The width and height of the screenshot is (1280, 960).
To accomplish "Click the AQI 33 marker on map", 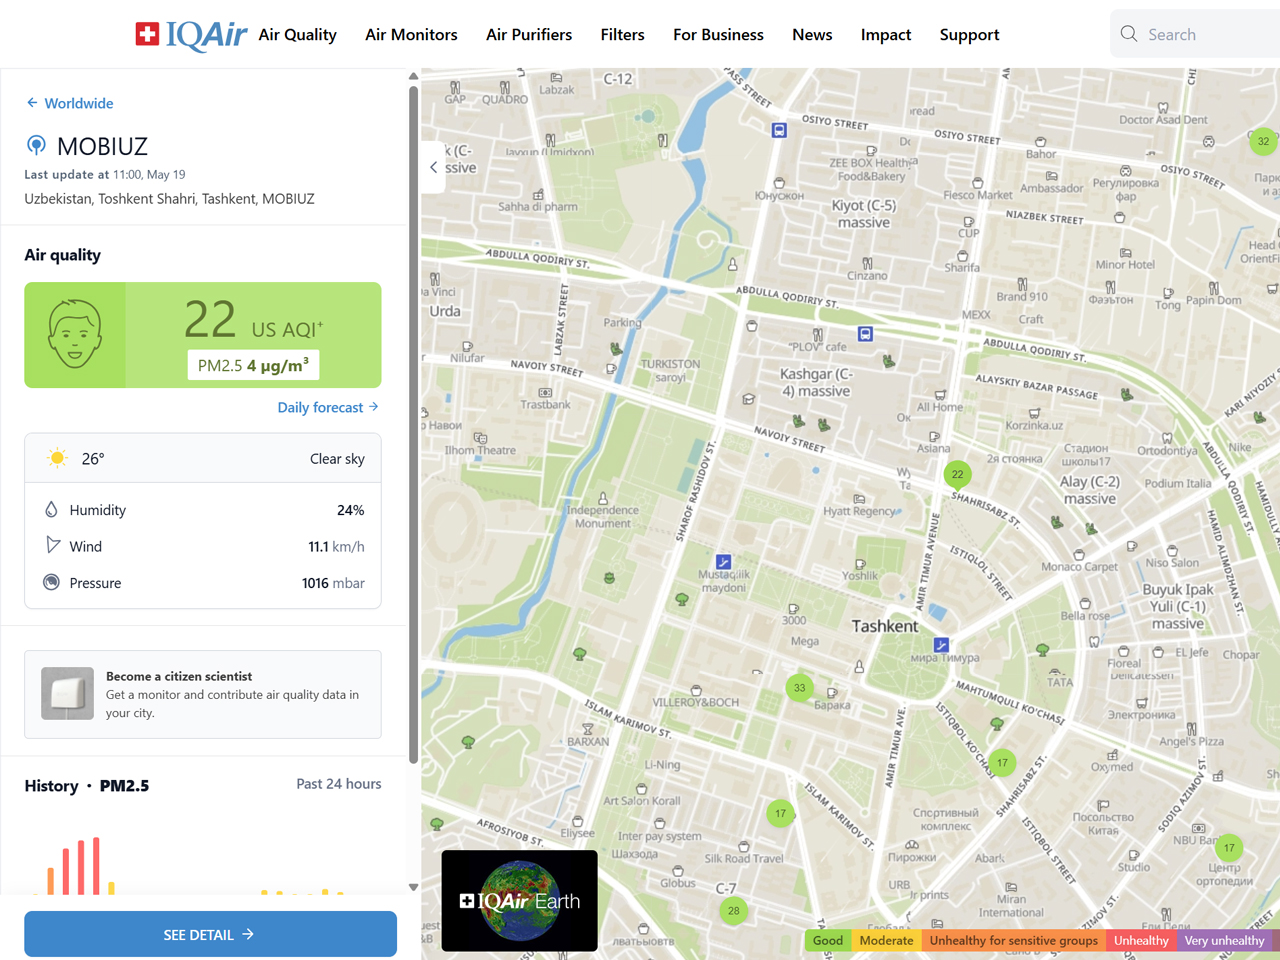I will click(x=799, y=687).
